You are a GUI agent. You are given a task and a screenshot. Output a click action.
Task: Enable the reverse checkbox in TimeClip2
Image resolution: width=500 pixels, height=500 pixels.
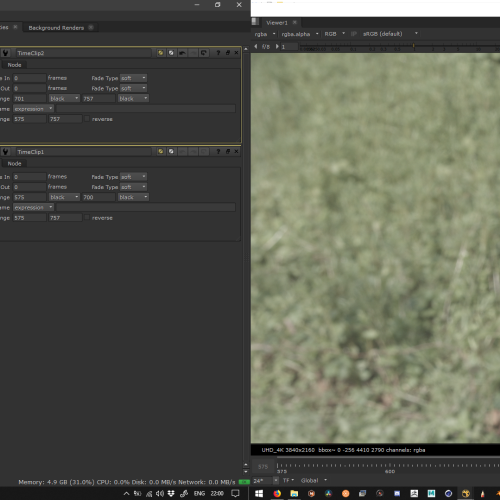point(87,119)
